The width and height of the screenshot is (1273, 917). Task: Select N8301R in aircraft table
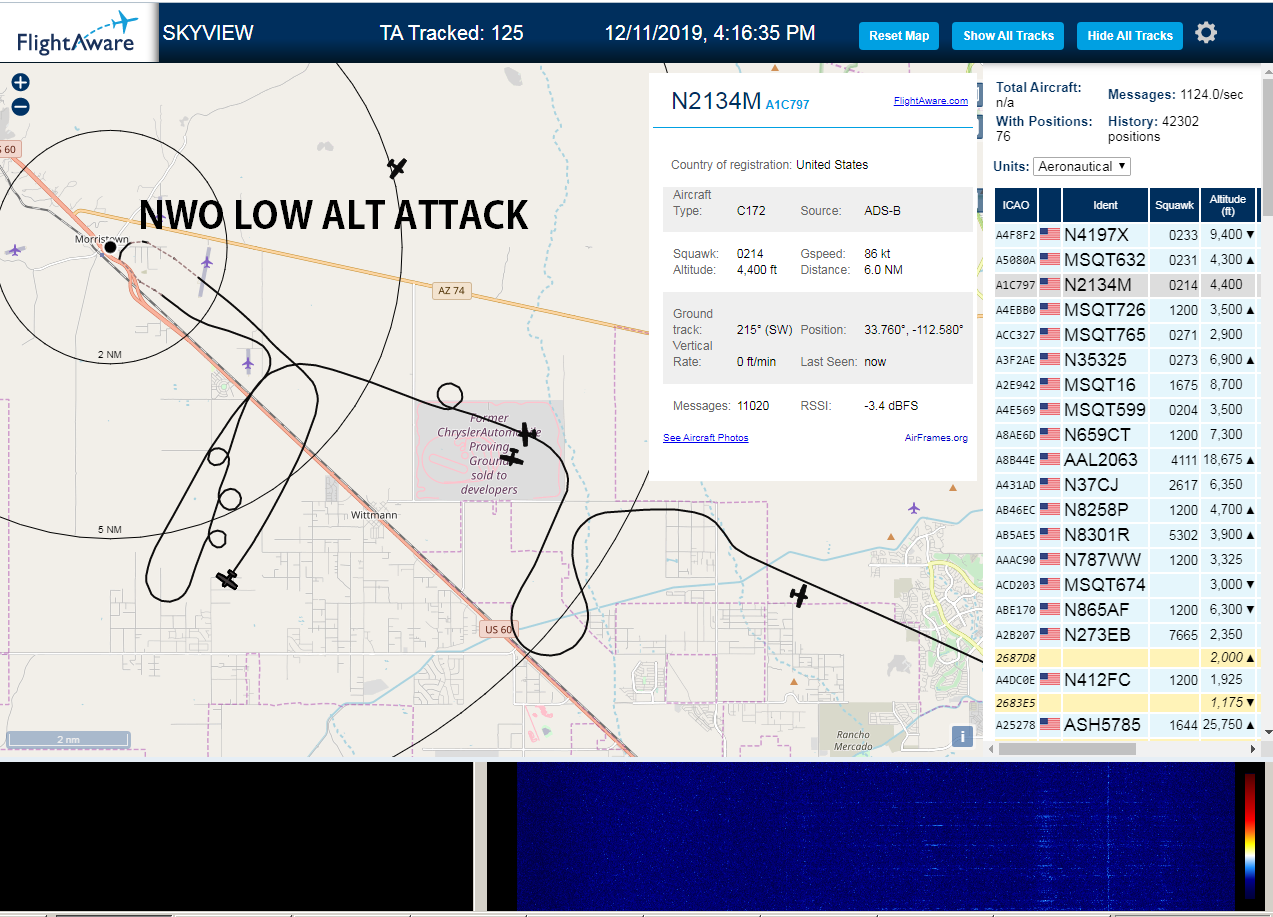tap(1097, 535)
